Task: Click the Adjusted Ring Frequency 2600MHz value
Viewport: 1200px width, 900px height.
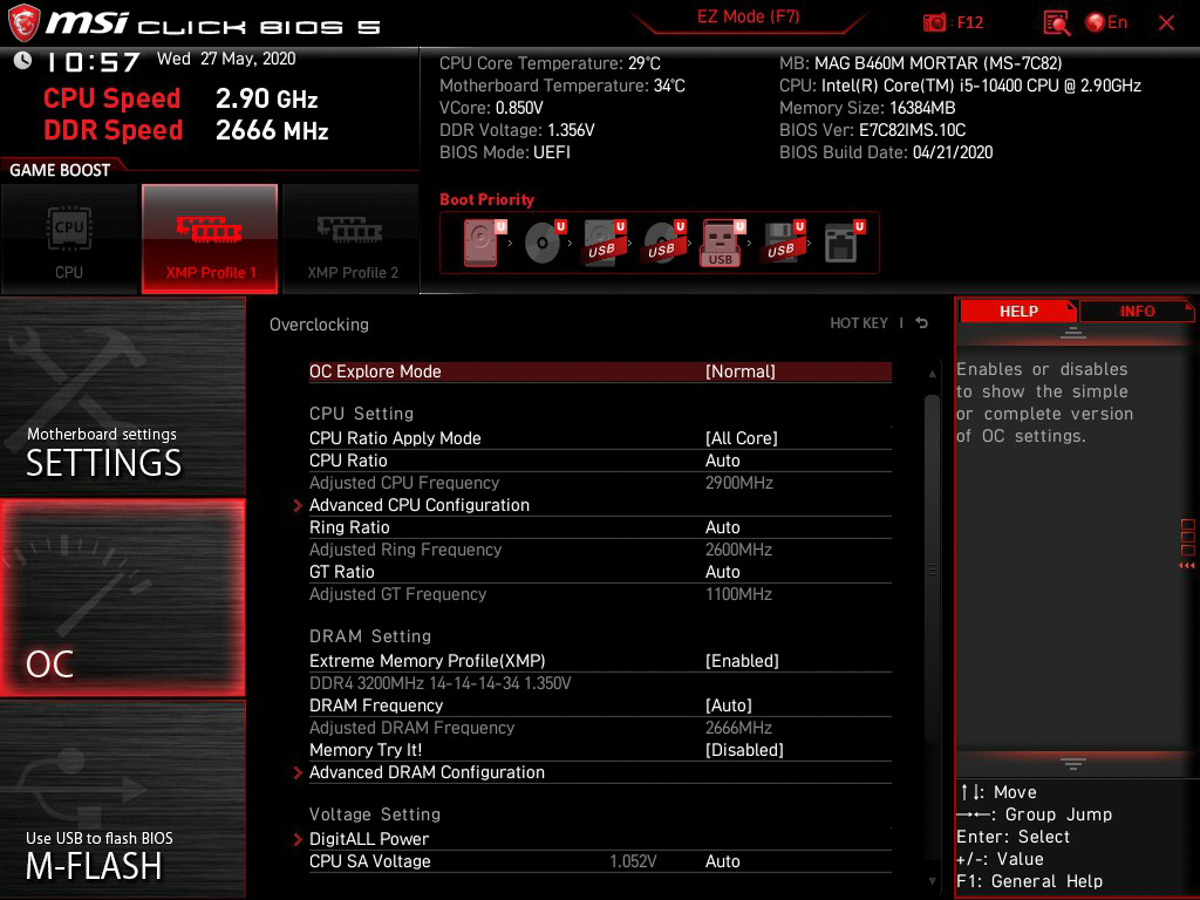Action: pyautogui.click(x=739, y=550)
